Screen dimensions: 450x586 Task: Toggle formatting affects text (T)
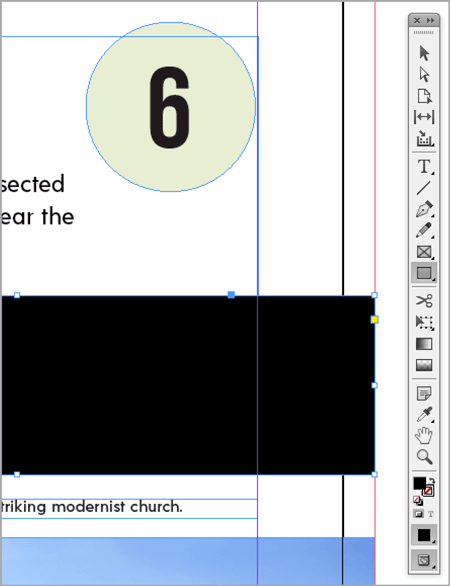click(430, 515)
